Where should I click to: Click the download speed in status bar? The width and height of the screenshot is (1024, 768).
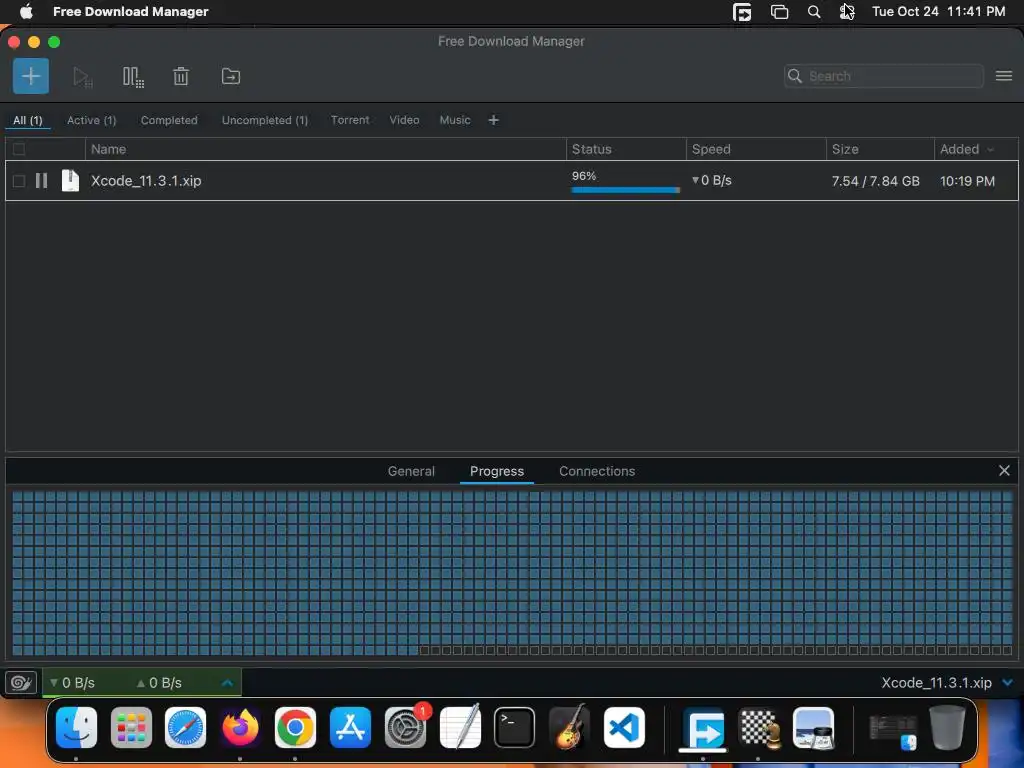(72, 683)
